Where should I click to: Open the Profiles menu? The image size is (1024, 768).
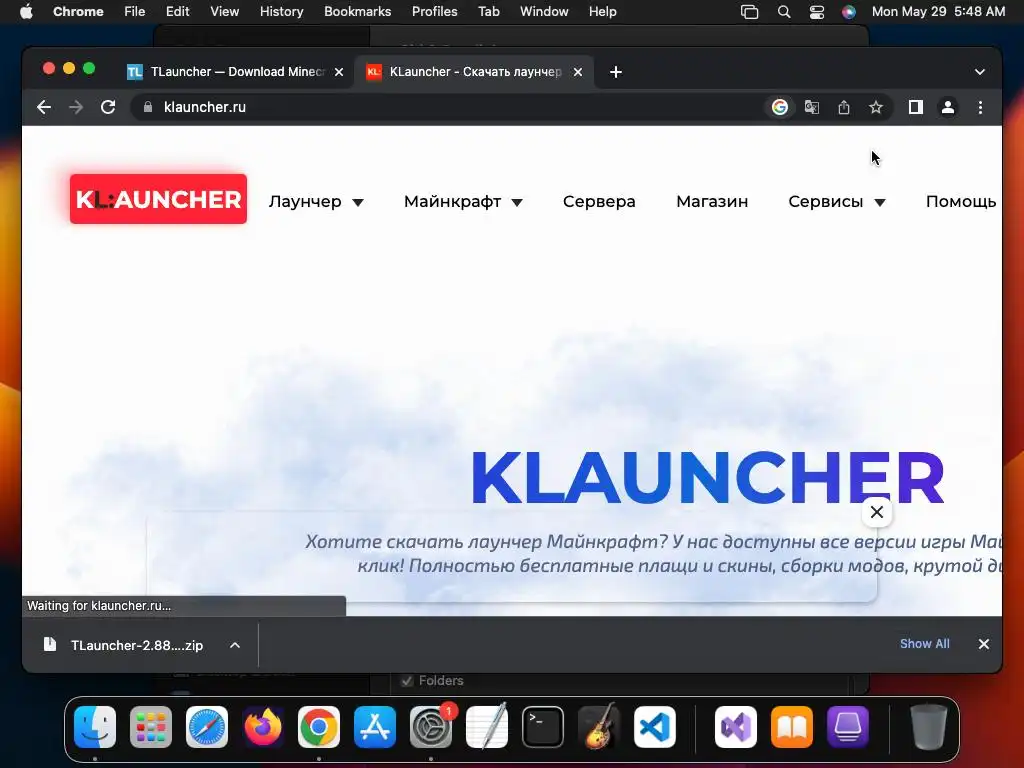pos(434,12)
